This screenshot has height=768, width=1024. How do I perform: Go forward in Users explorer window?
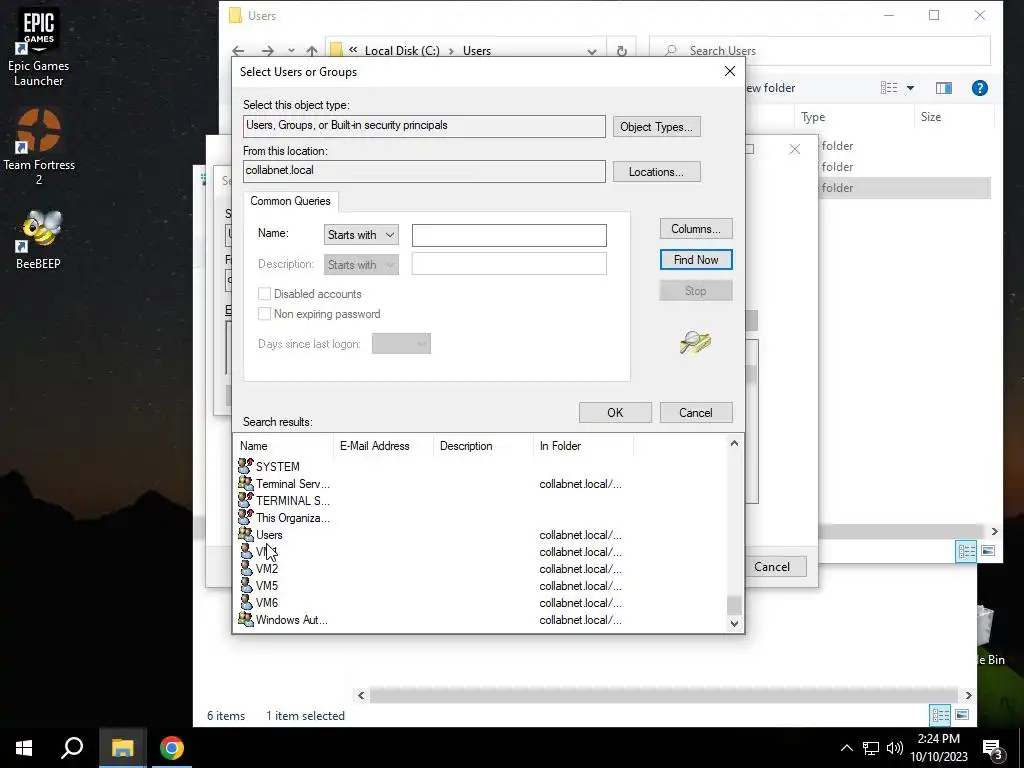(x=267, y=50)
